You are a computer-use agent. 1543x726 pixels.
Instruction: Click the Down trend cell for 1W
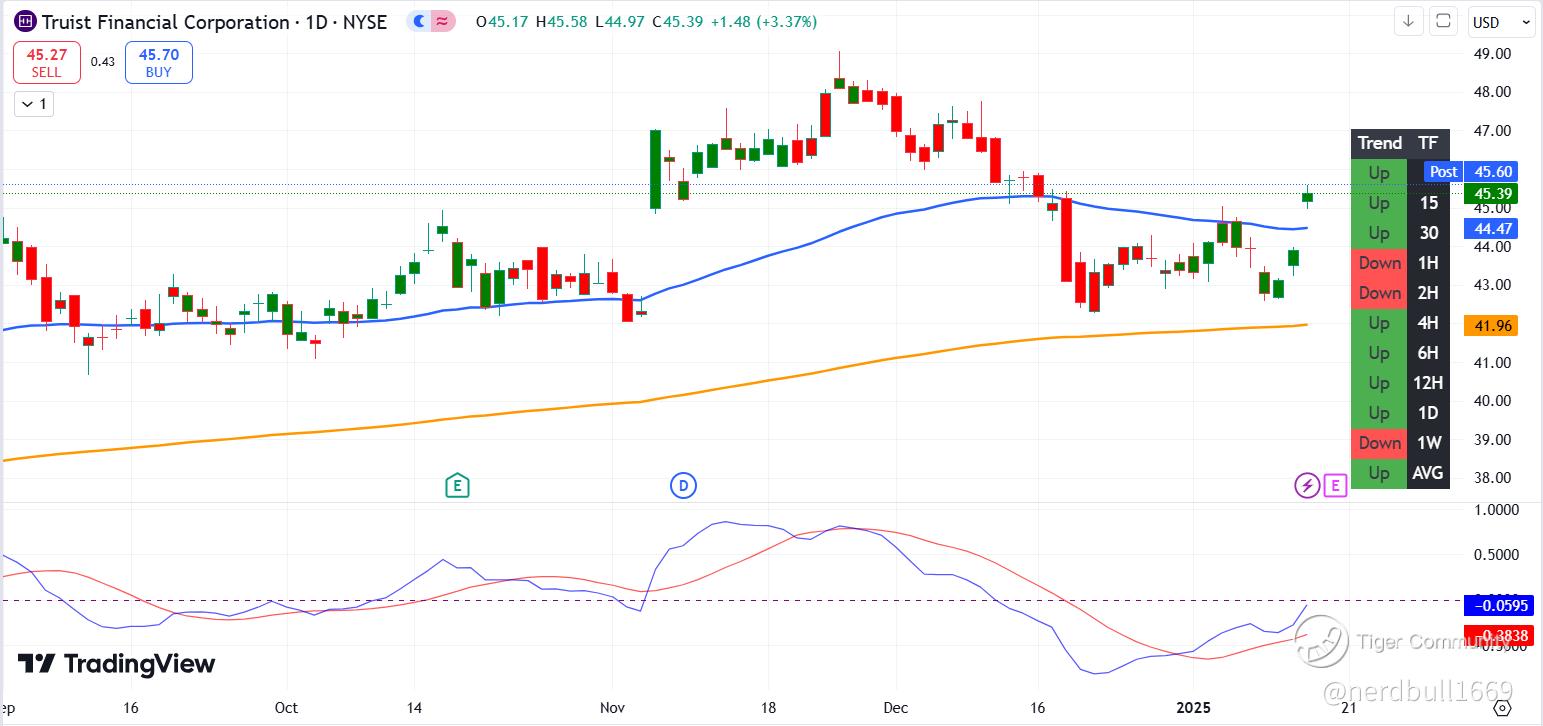tap(1379, 443)
